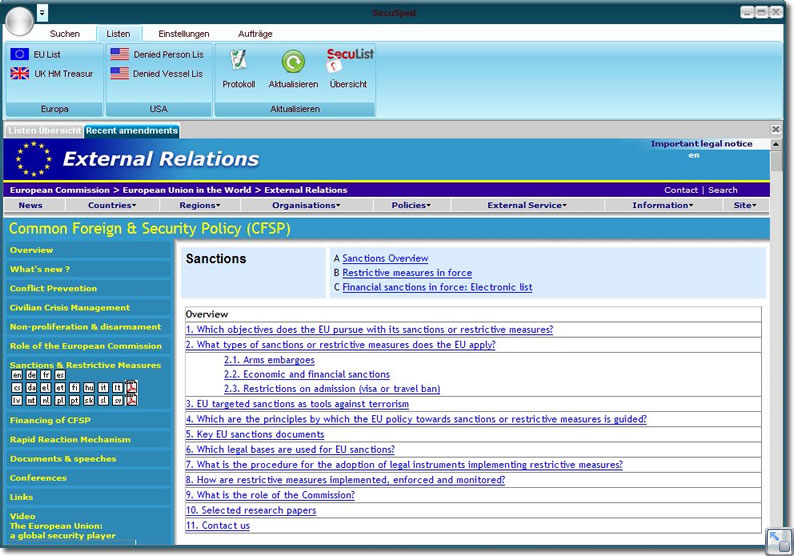Choose the 'es' language box in sidebar
The height and width of the screenshot is (556, 794).
(x=60, y=376)
